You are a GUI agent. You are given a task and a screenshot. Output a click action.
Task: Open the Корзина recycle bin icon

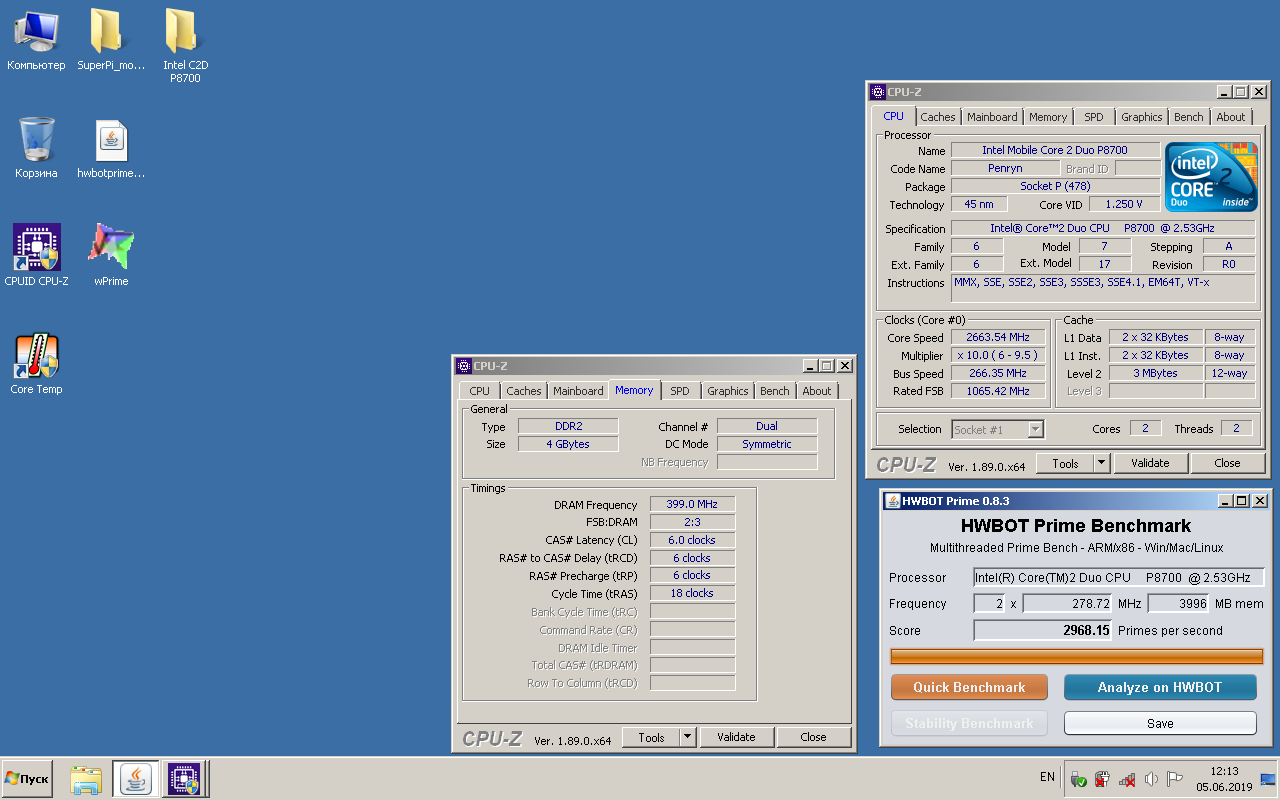click(36, 148)
